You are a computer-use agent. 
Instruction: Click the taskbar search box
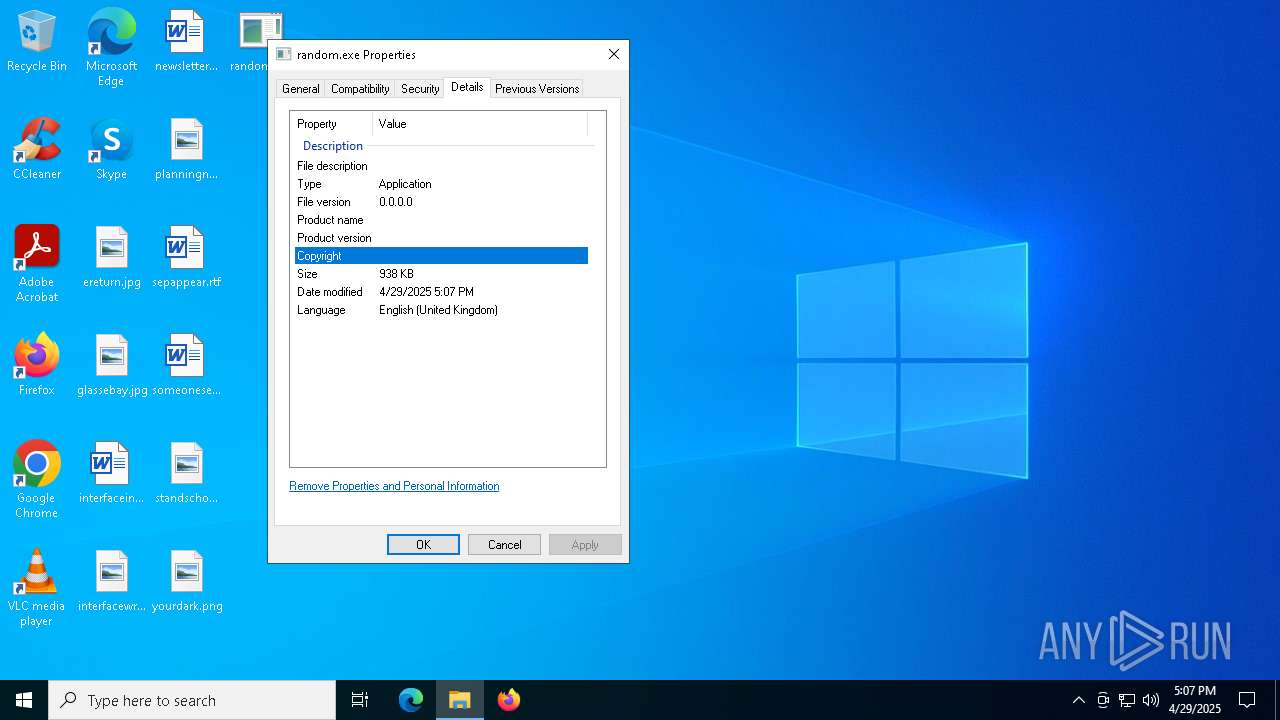tap(192, 700)
